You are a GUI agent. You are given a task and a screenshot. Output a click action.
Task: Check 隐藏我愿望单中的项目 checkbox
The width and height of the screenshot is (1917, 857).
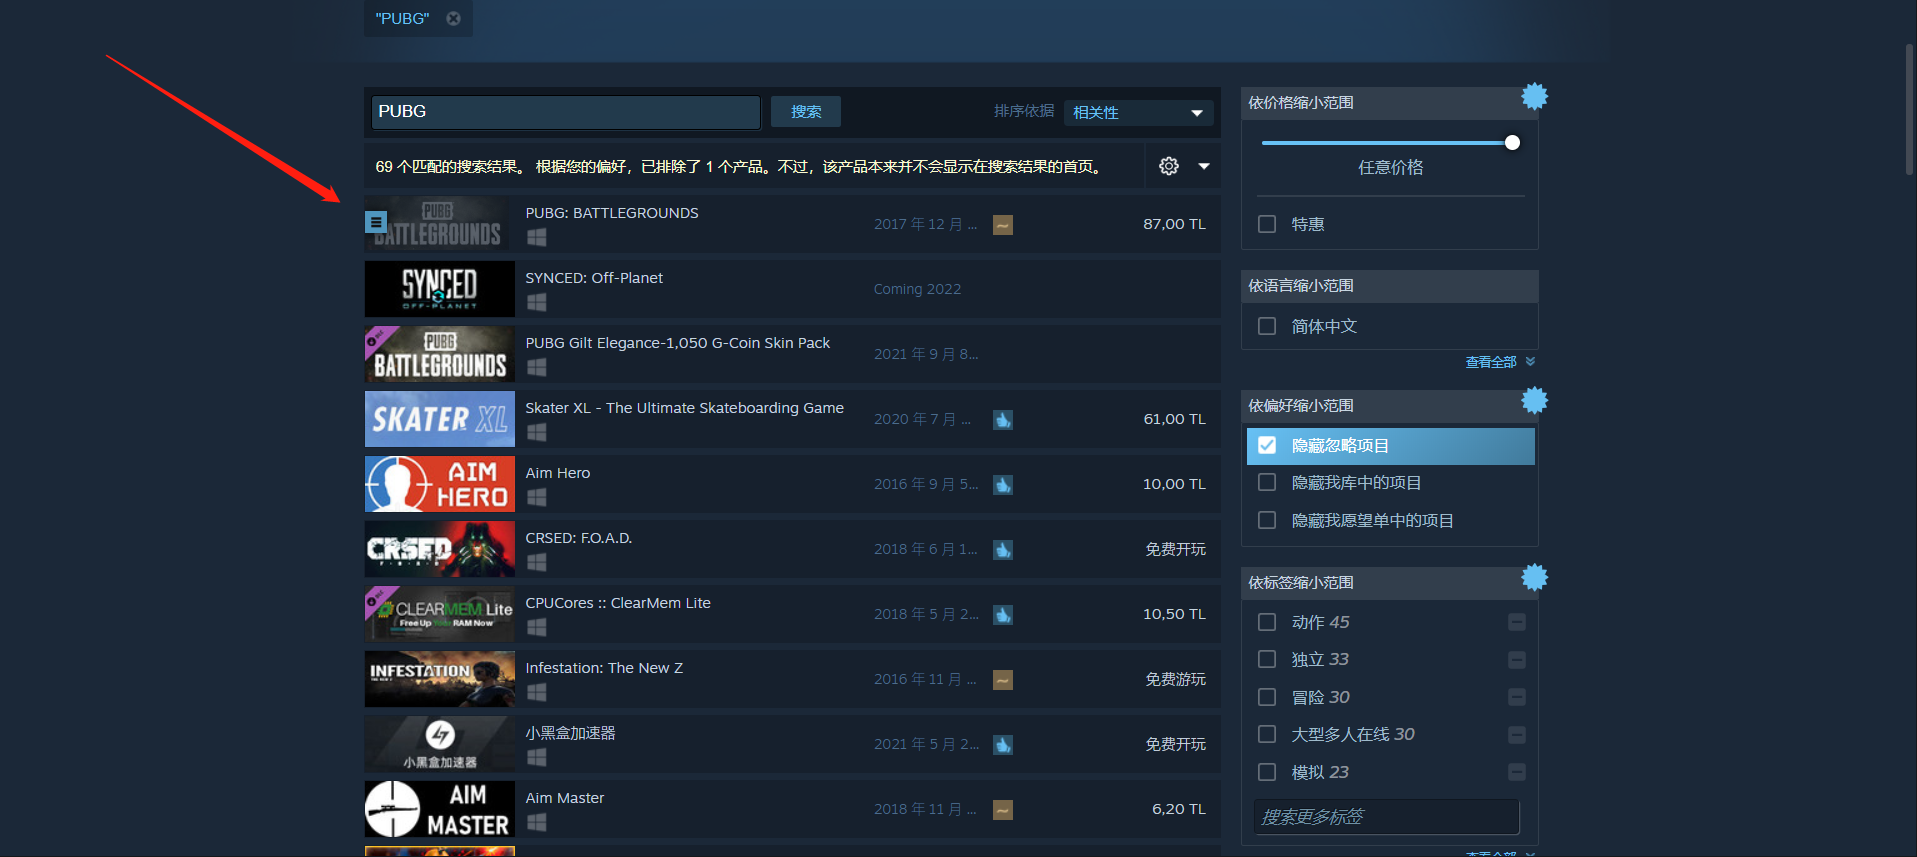pos(1267,520)
